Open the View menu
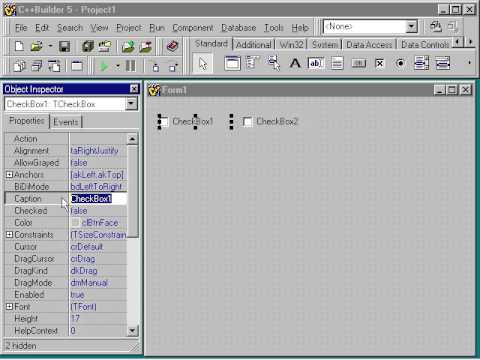The width and height of the screenshot is (480, 360). [99, 28]
